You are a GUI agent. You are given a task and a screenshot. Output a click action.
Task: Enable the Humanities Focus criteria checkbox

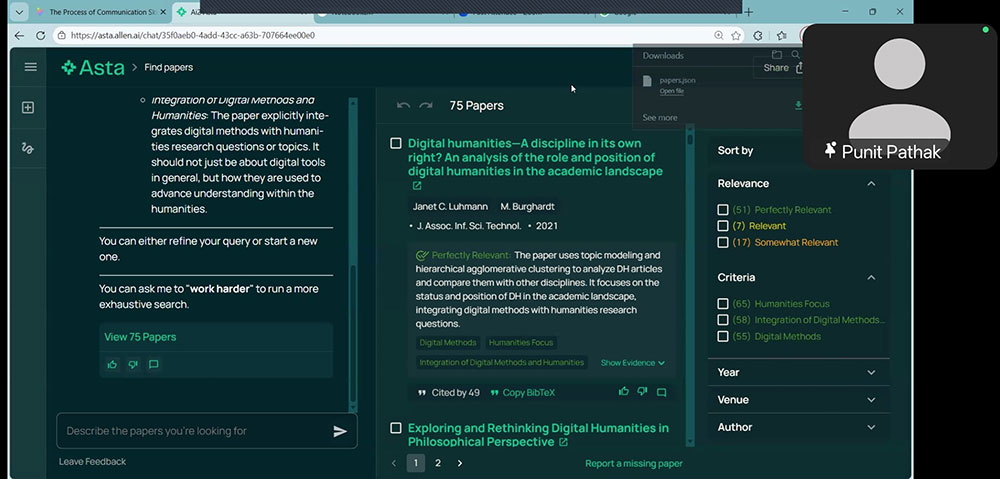pos(723,304)
